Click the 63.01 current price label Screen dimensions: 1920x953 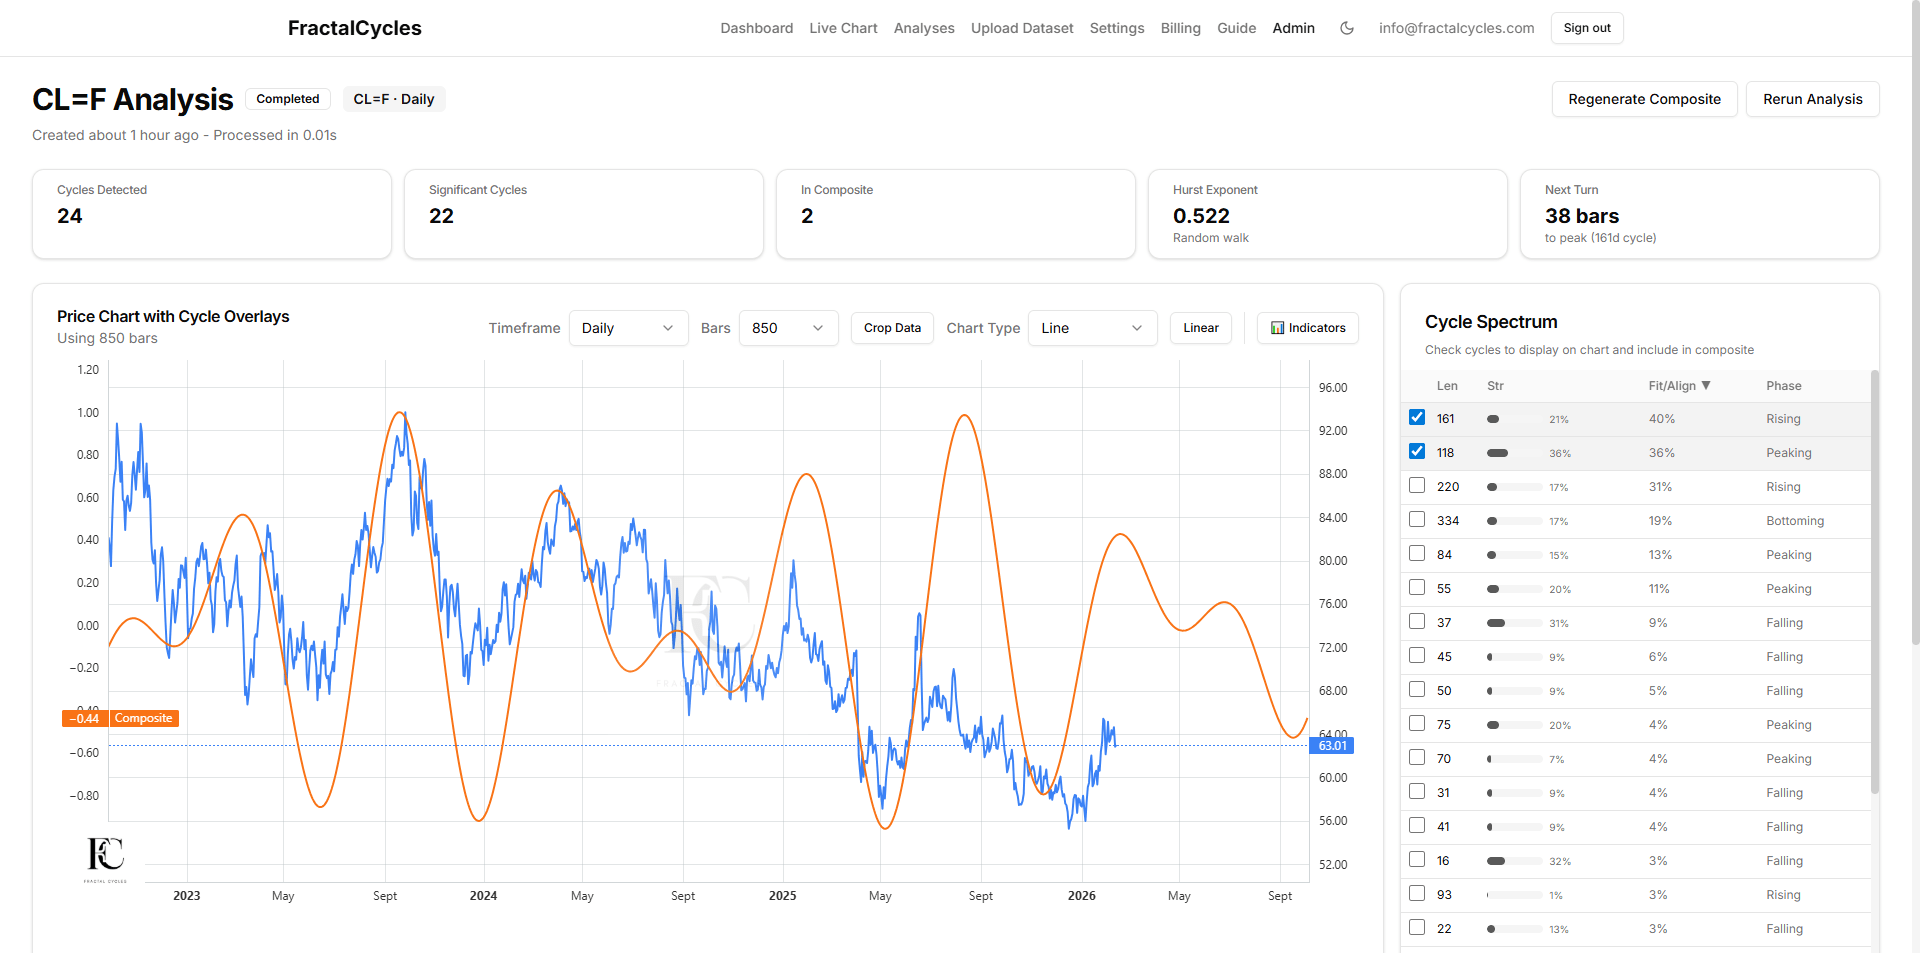coord(1332,746)
